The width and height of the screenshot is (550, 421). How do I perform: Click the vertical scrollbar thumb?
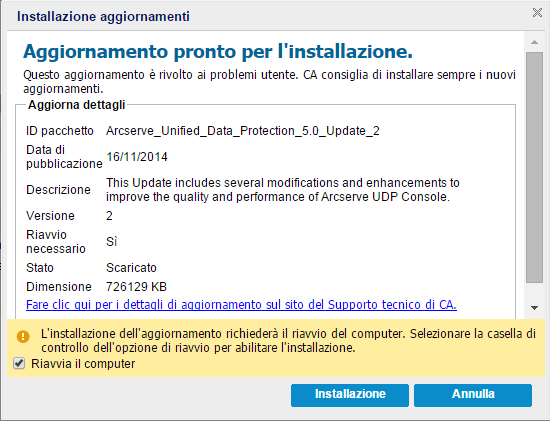point(534,167)
